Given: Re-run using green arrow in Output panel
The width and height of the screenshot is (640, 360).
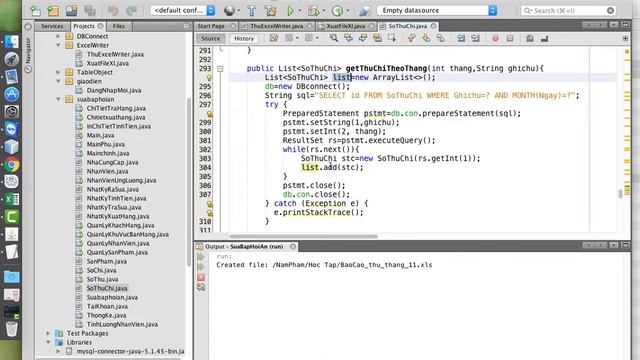Looking at the screenshot, I should pyautogui.click(x=201, y=257).
